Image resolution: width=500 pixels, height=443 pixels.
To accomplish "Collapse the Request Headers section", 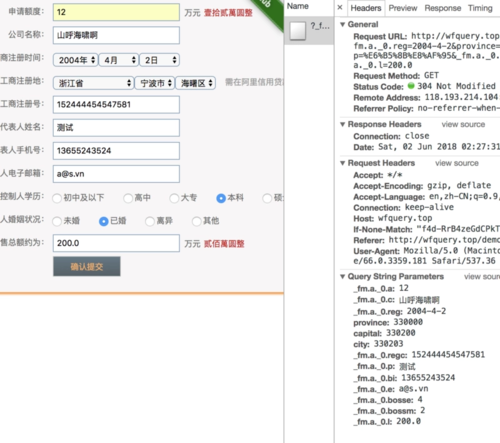I will coord(342,163).
